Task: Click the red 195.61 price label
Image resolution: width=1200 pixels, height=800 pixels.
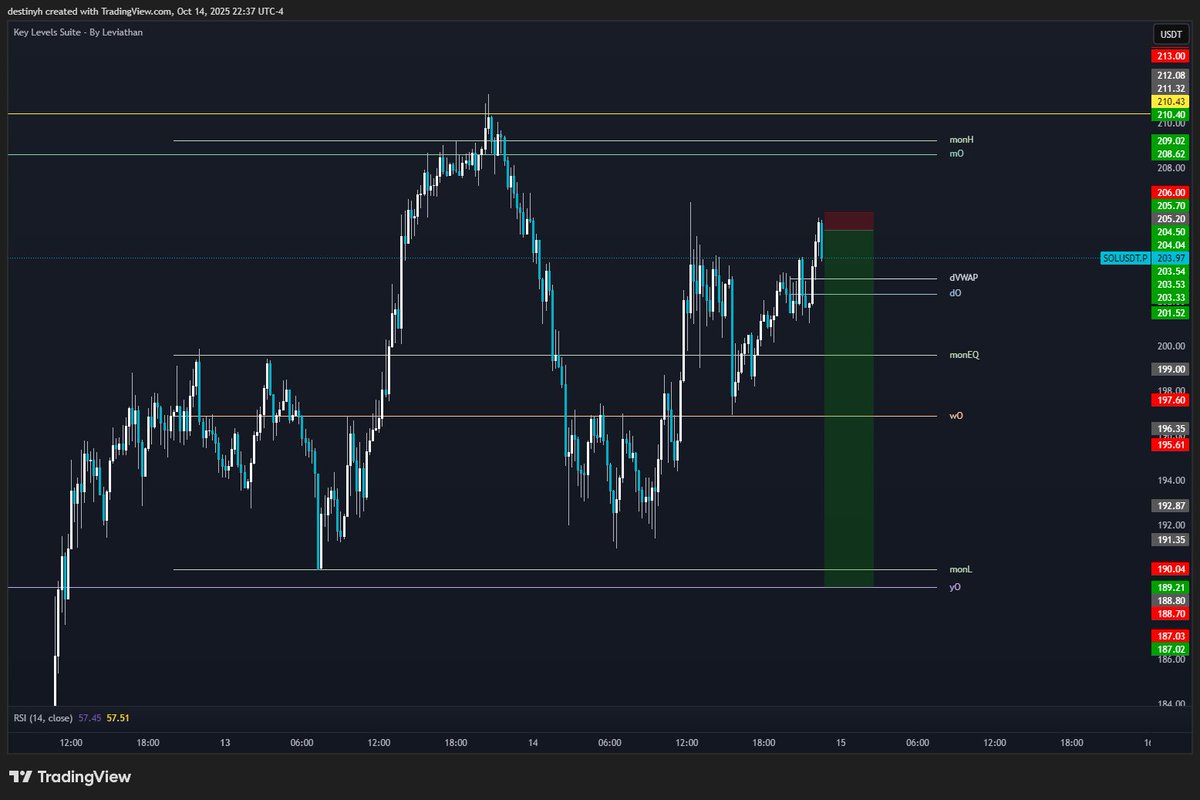Action: coord(1169,444)
